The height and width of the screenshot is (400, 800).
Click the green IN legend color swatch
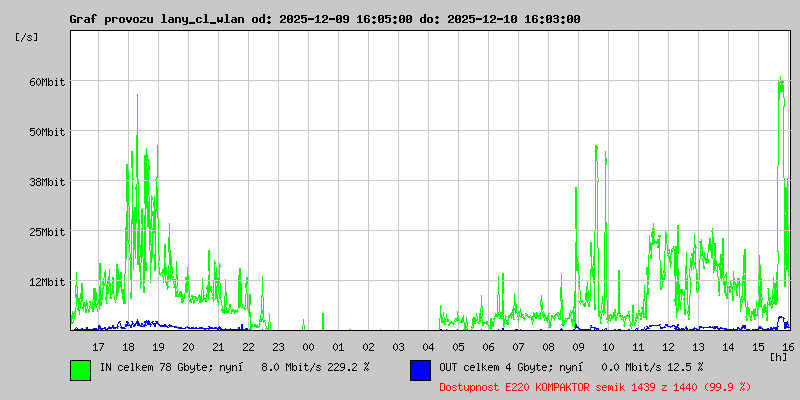[x=81, y=370]
